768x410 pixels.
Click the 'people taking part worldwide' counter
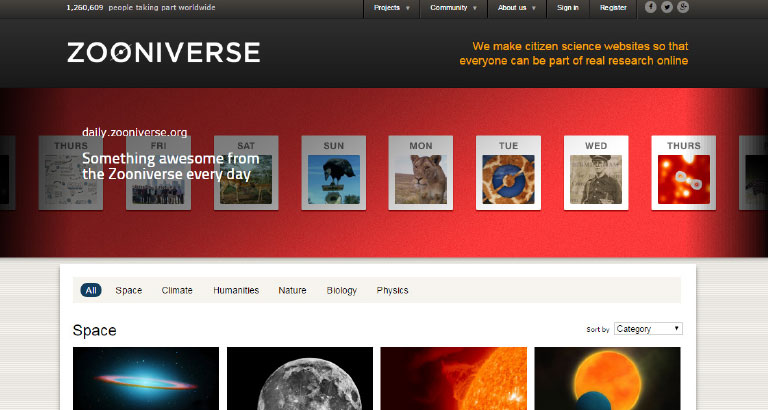pos(141,7)
